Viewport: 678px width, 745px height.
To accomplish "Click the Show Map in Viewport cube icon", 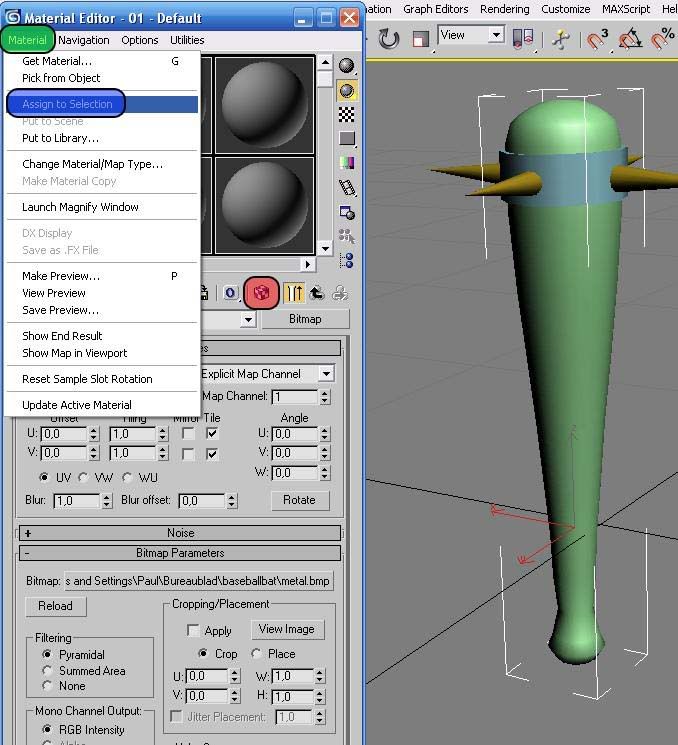I will pos(261,293).
